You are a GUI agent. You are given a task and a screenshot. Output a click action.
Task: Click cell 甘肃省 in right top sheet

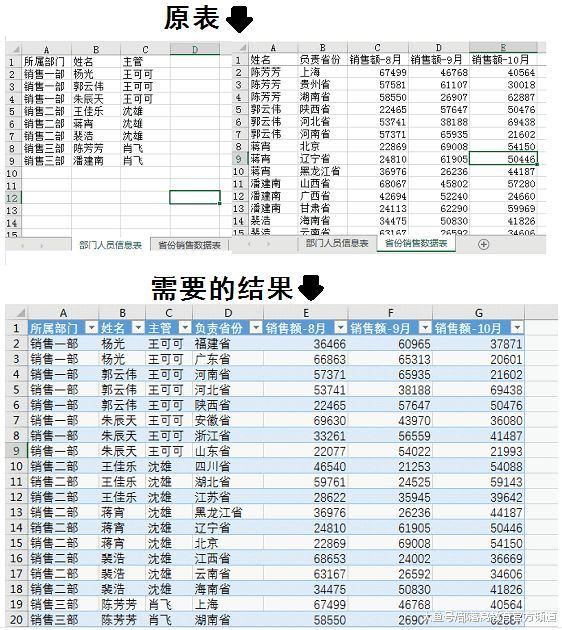point(322,208)
